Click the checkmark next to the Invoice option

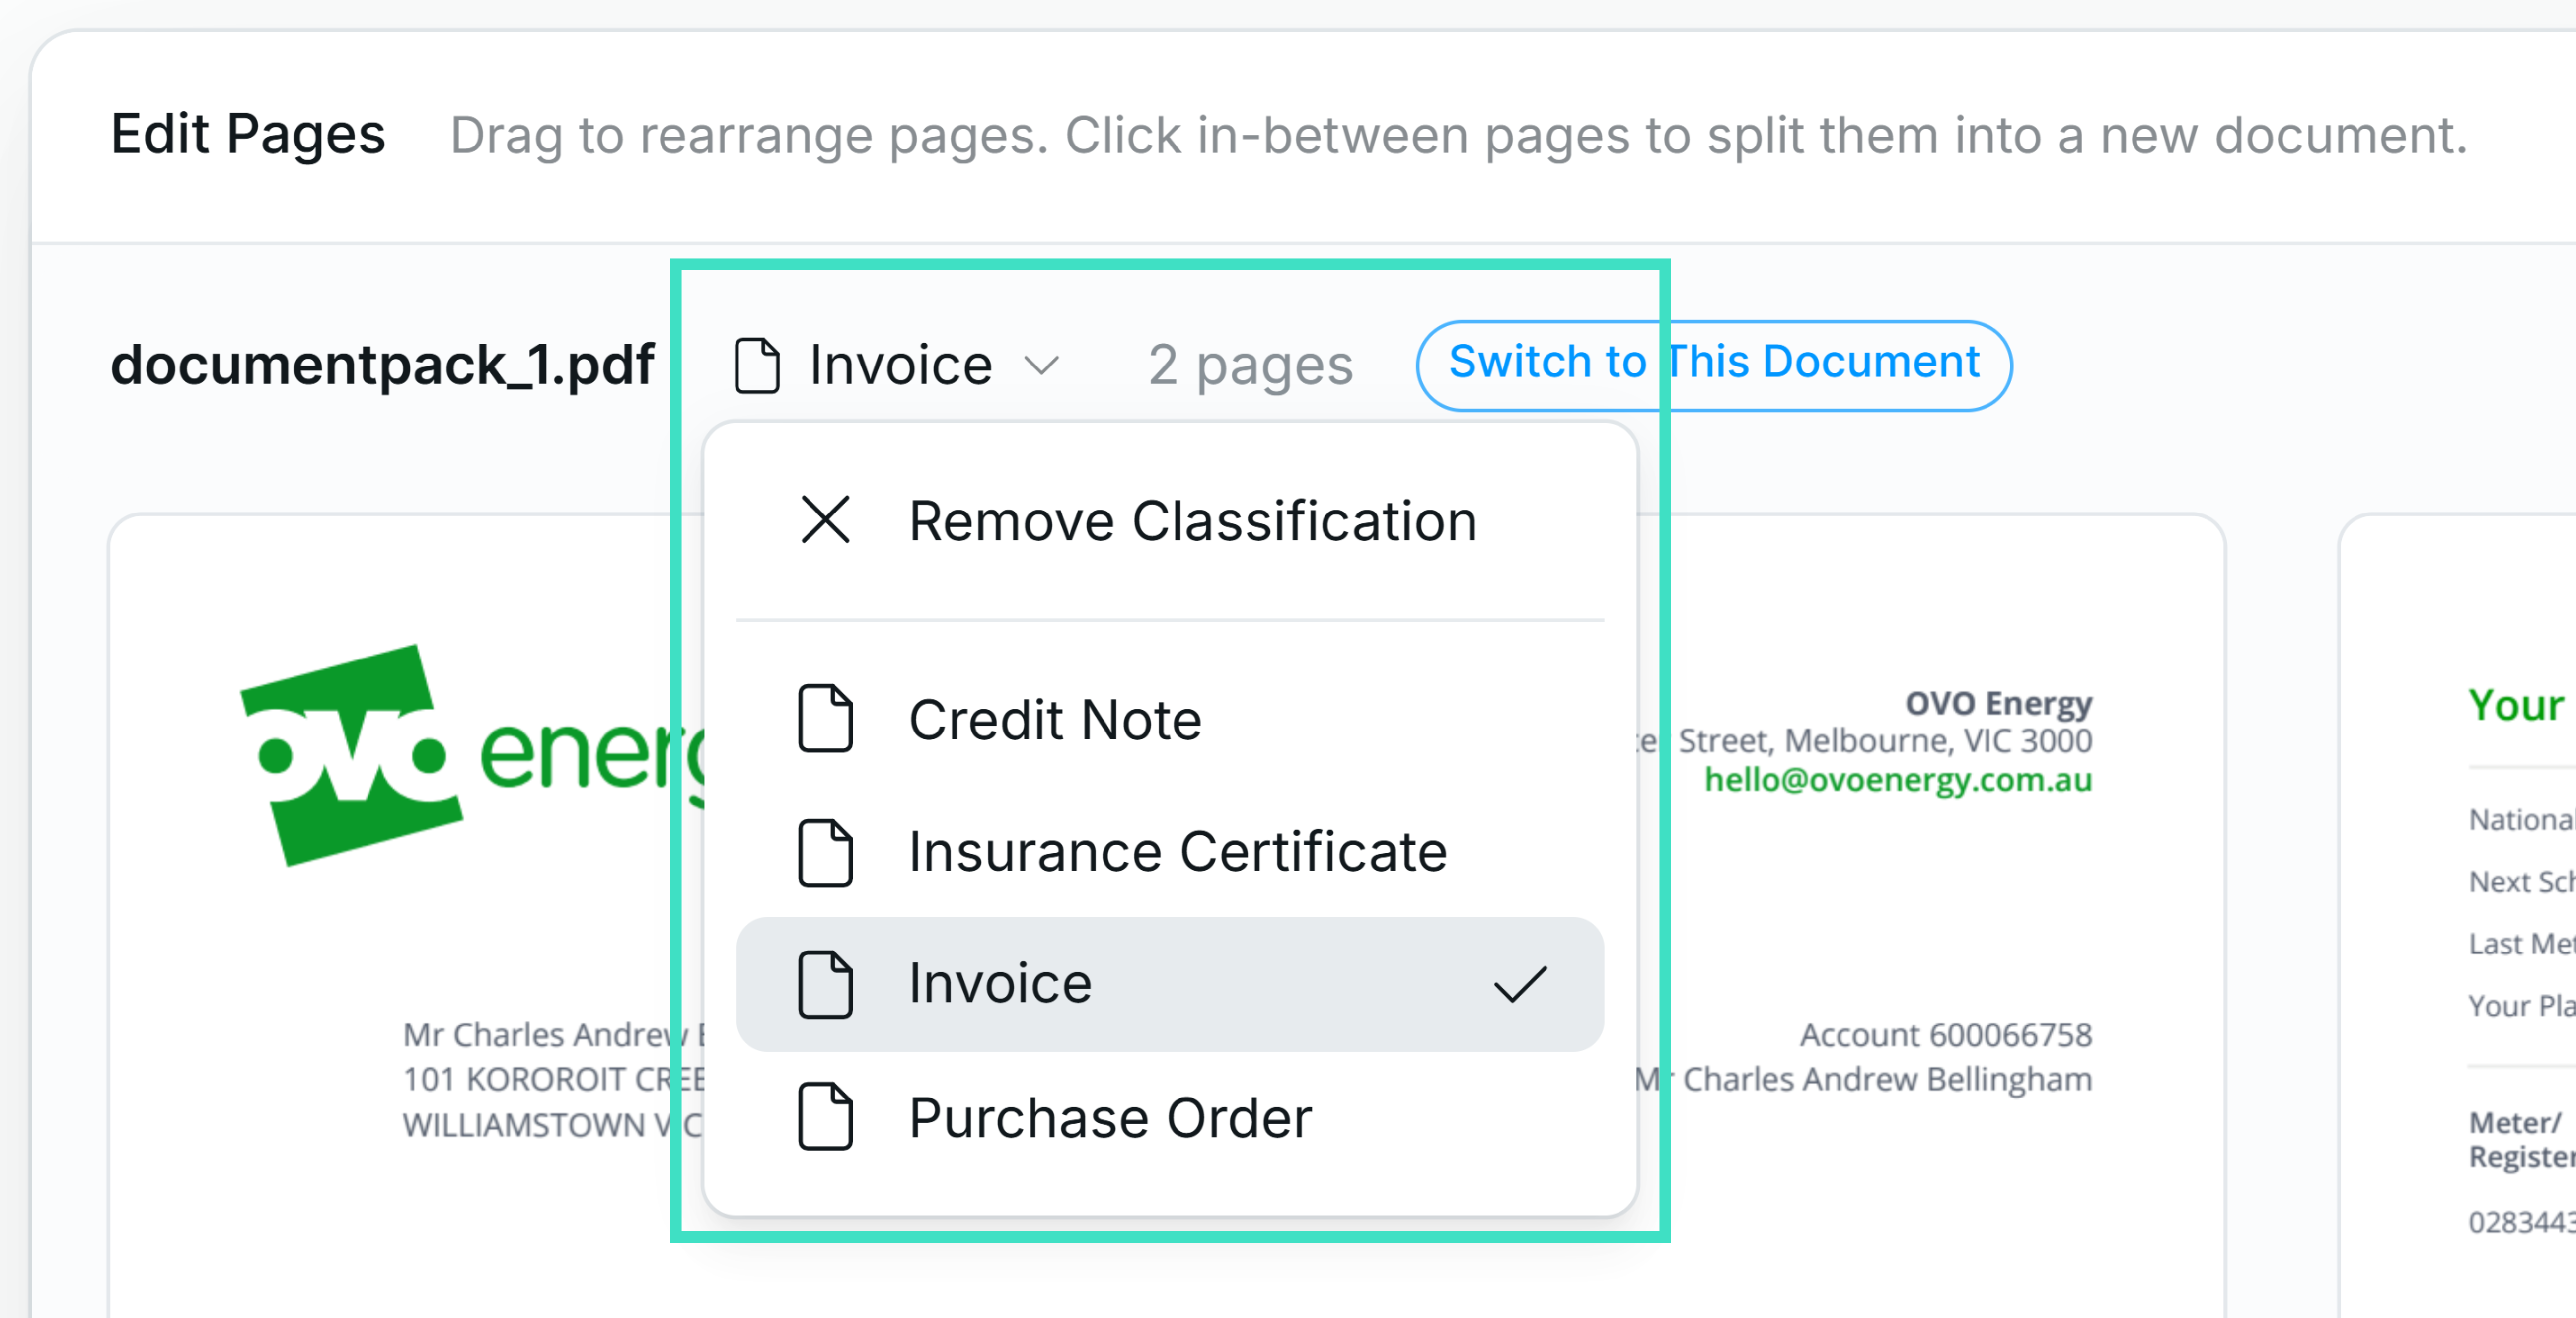coord(1520,985)
